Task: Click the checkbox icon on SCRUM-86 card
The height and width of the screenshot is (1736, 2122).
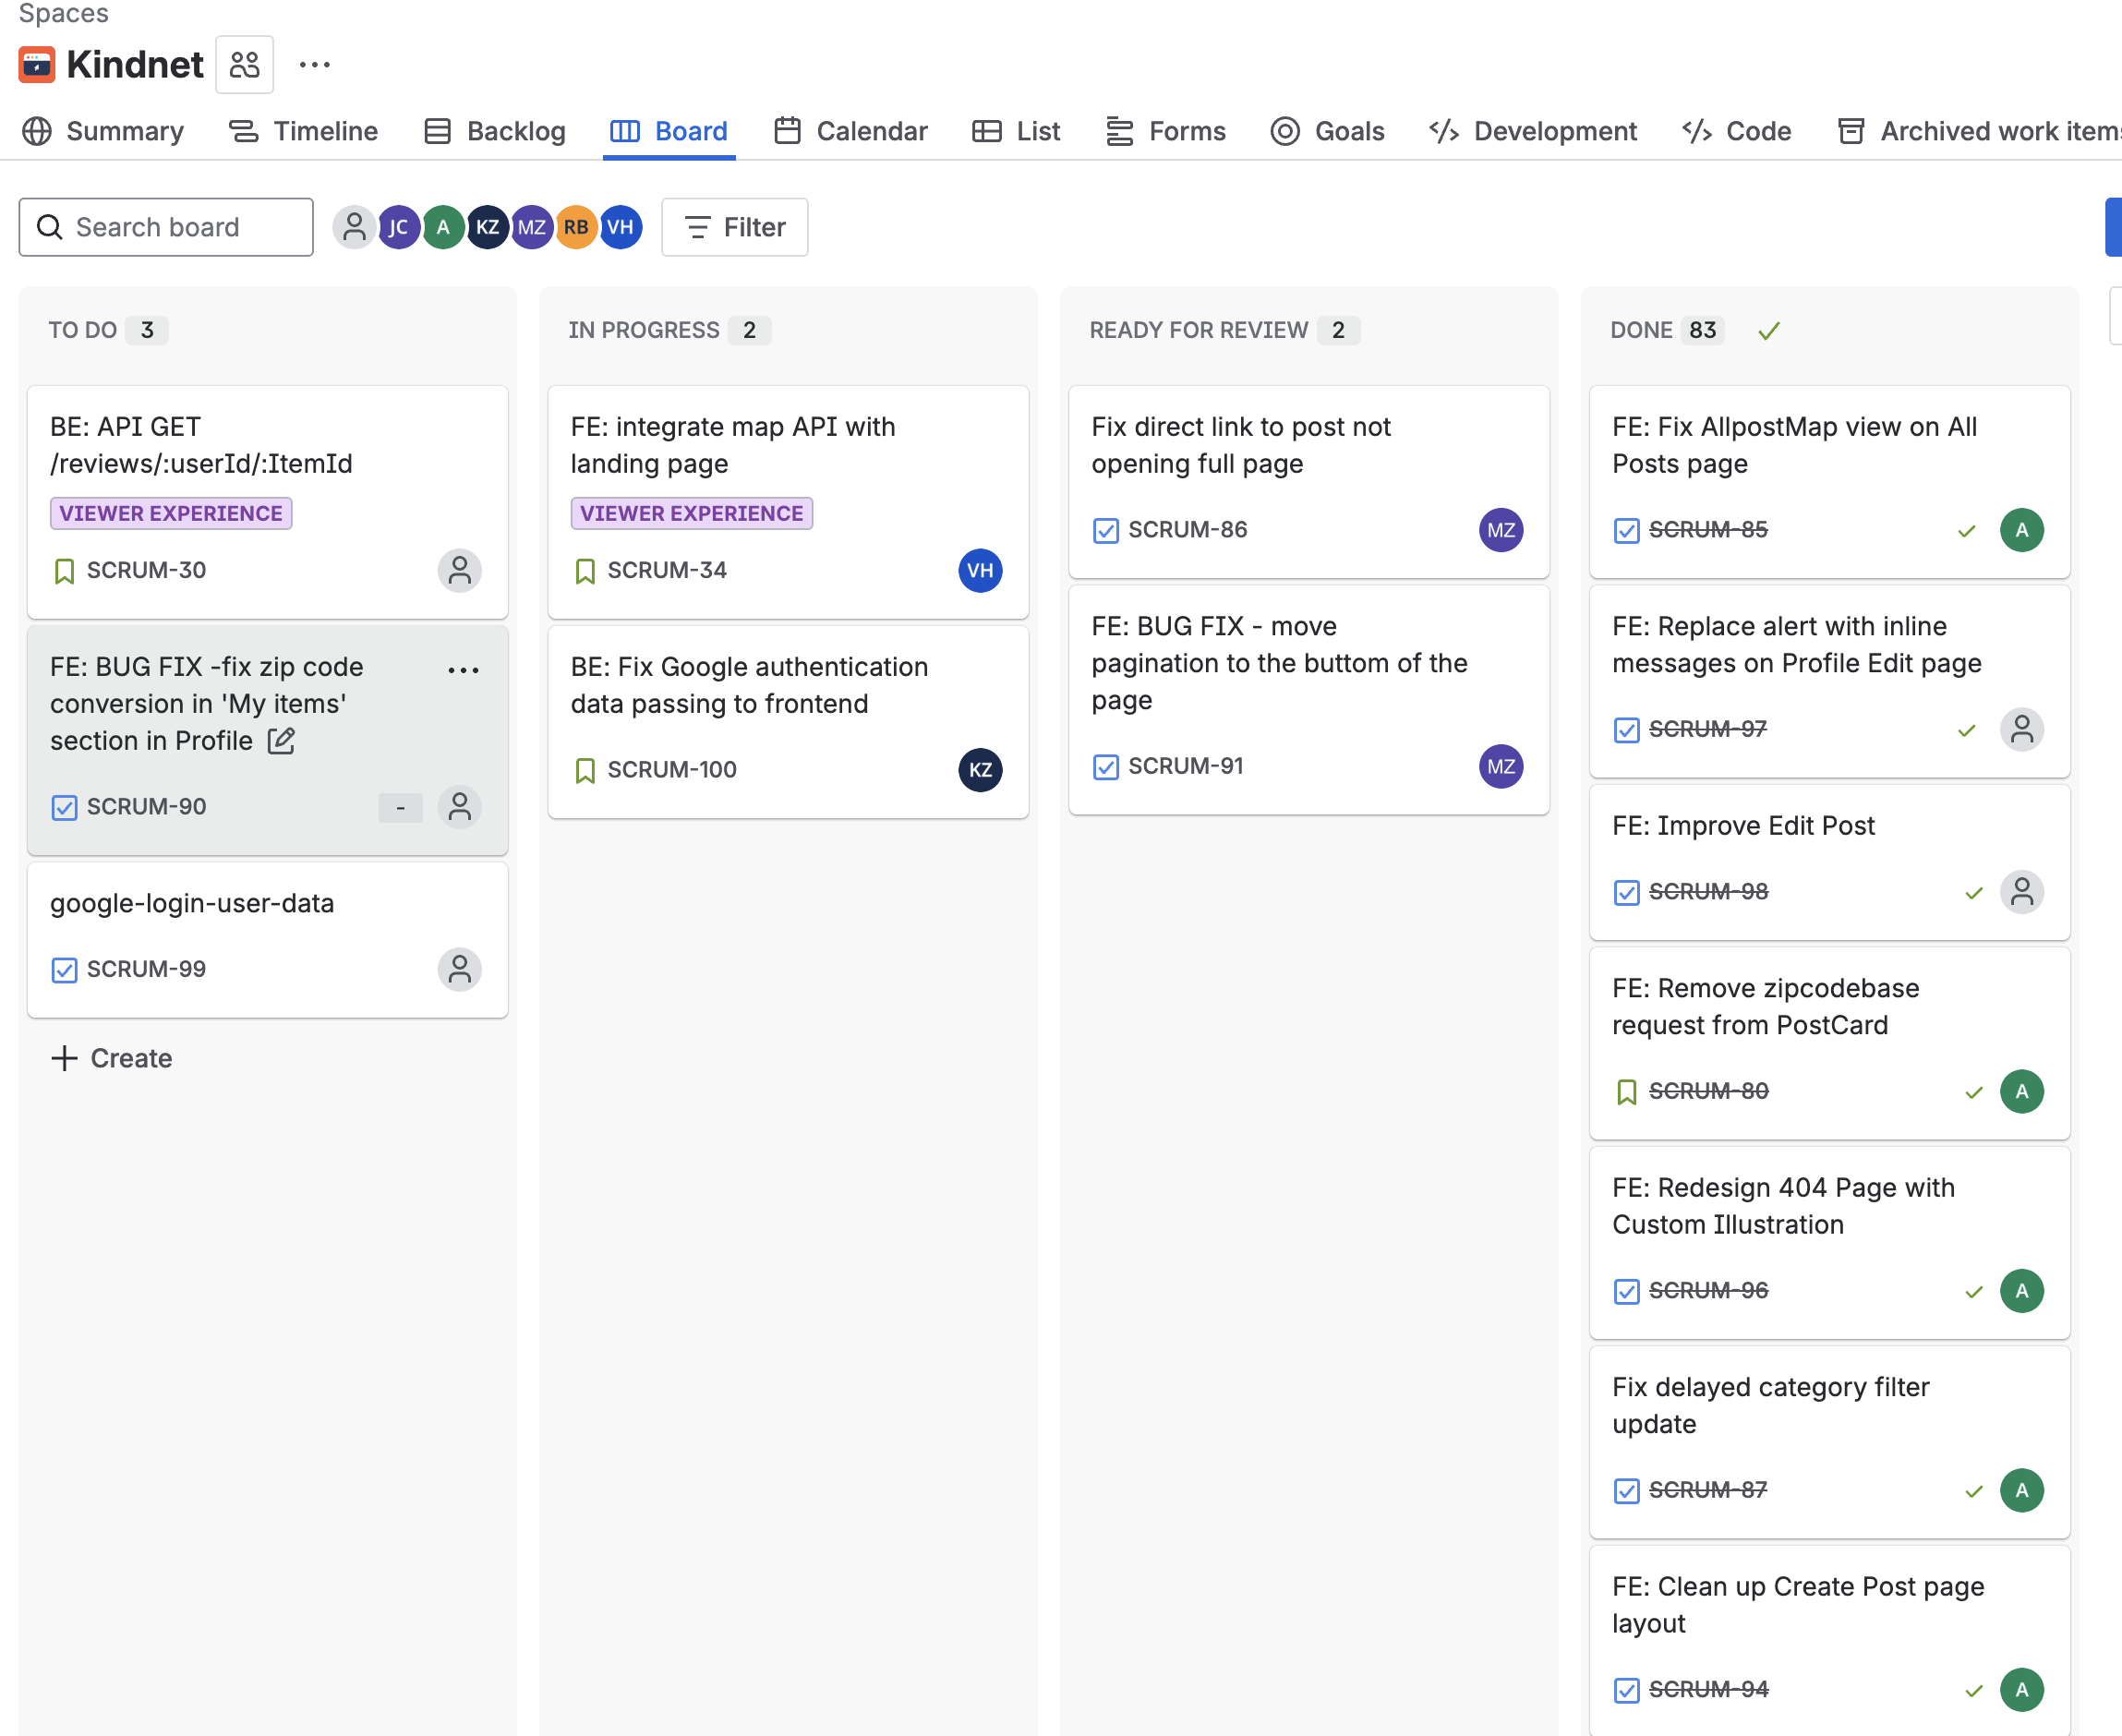Action: pyautogui.click(x=1105, y=530)
